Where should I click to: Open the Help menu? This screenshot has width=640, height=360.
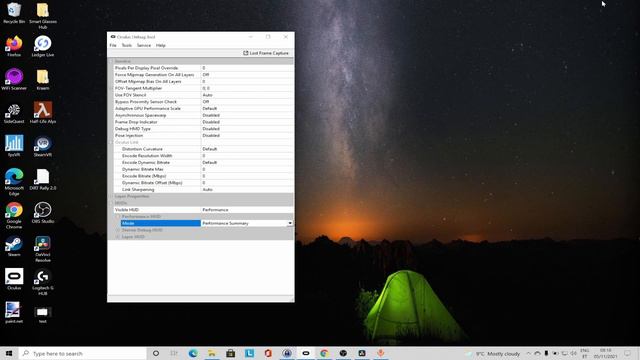click(161, 45)
